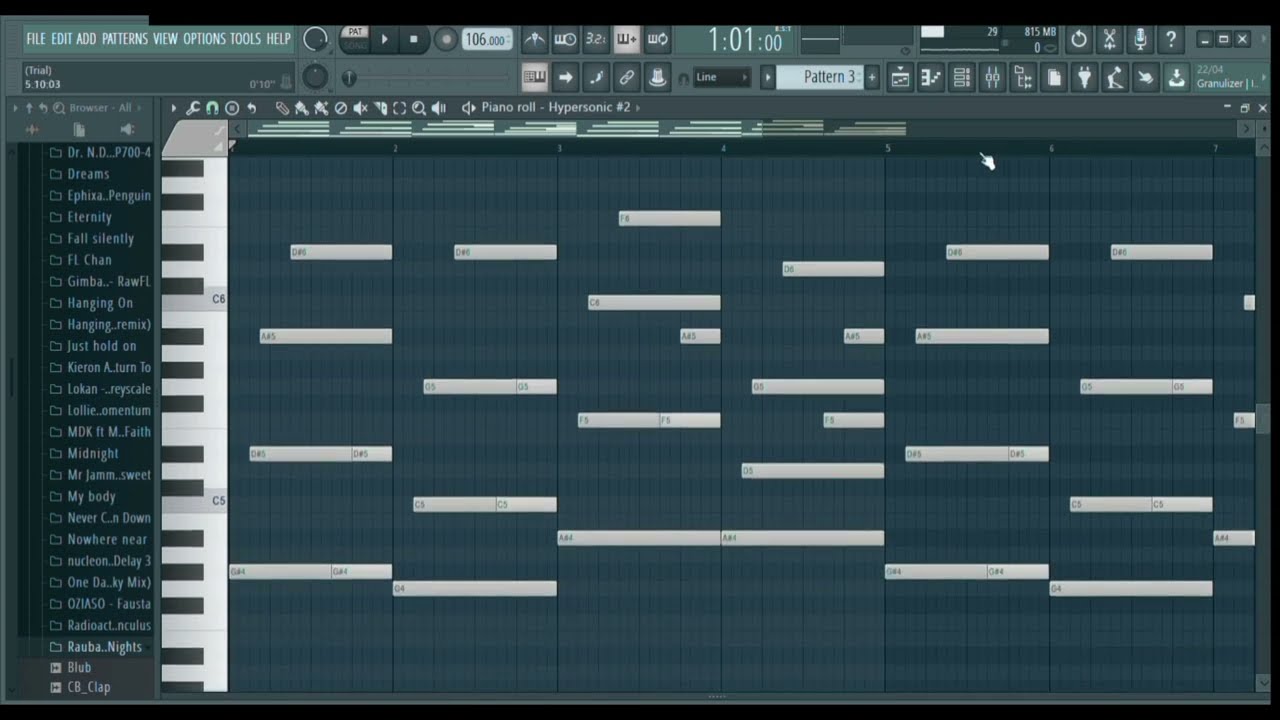Click the Record button
Viewport: 1280px width, 720px height.
pos(446,40)
